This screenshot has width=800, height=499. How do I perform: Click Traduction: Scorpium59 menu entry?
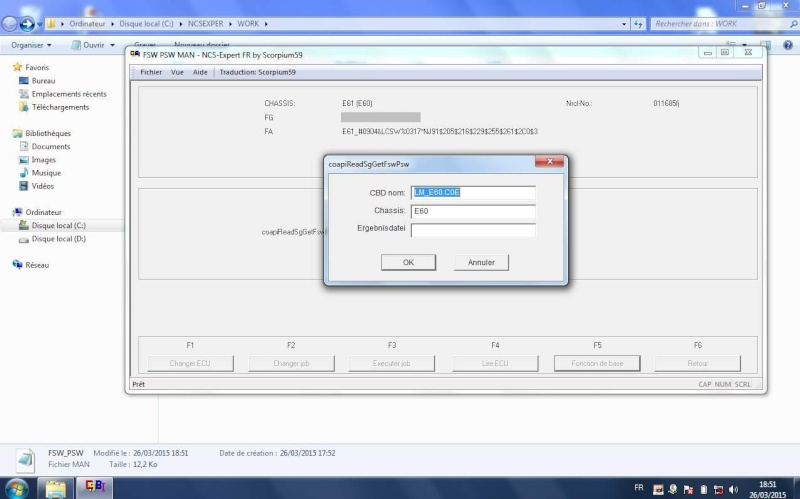pyautogui.click(x=258, y=72)
